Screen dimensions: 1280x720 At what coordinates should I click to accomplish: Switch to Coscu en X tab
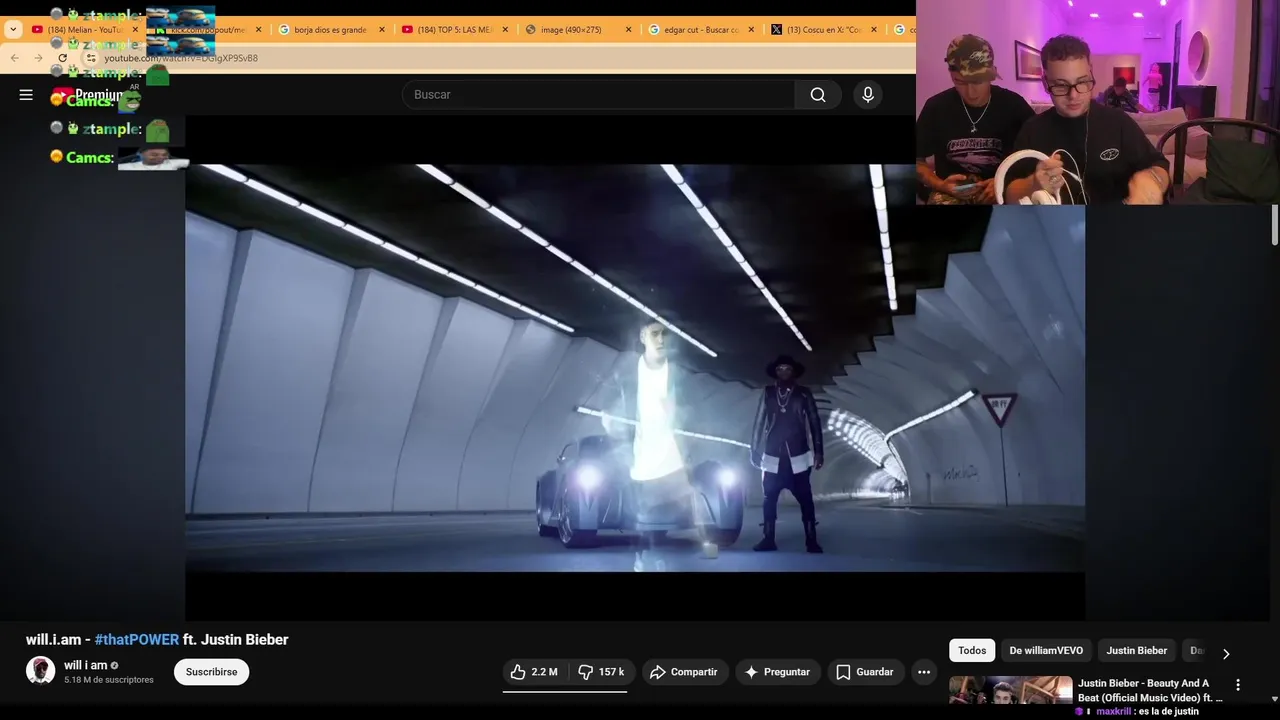(x=823, y=30)
